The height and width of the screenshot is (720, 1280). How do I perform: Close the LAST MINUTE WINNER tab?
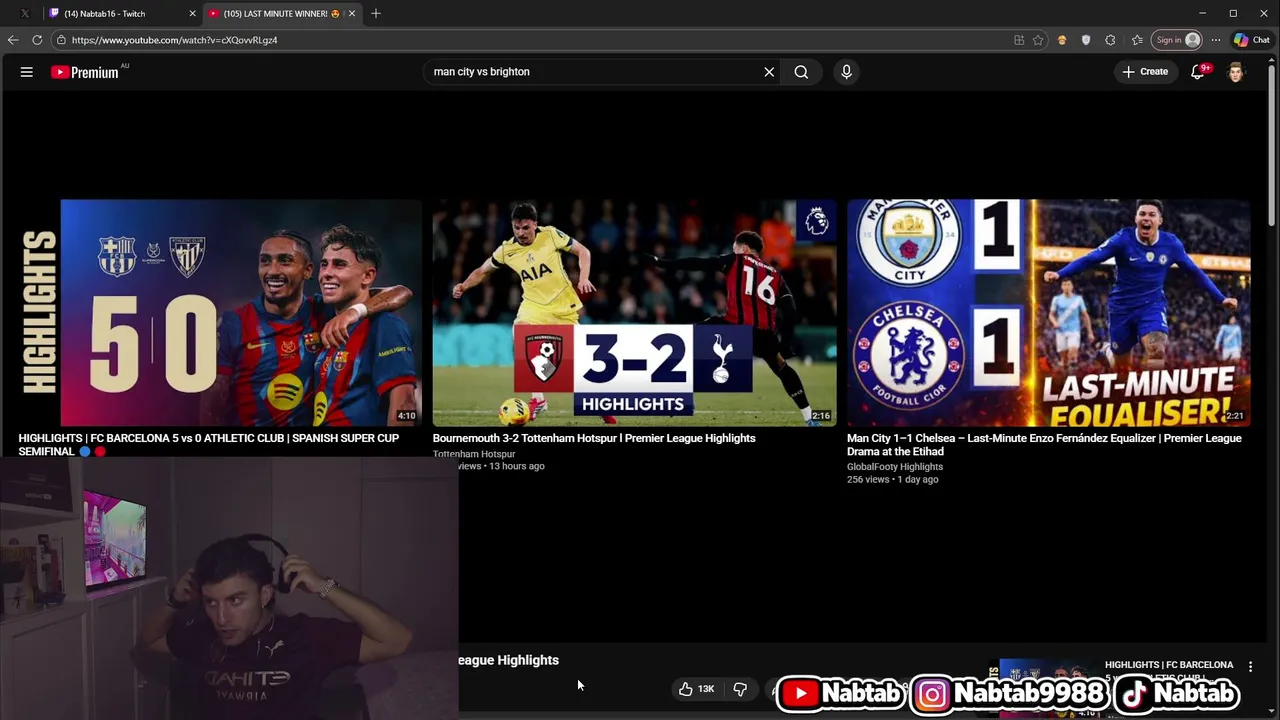[x=351, y=13]
